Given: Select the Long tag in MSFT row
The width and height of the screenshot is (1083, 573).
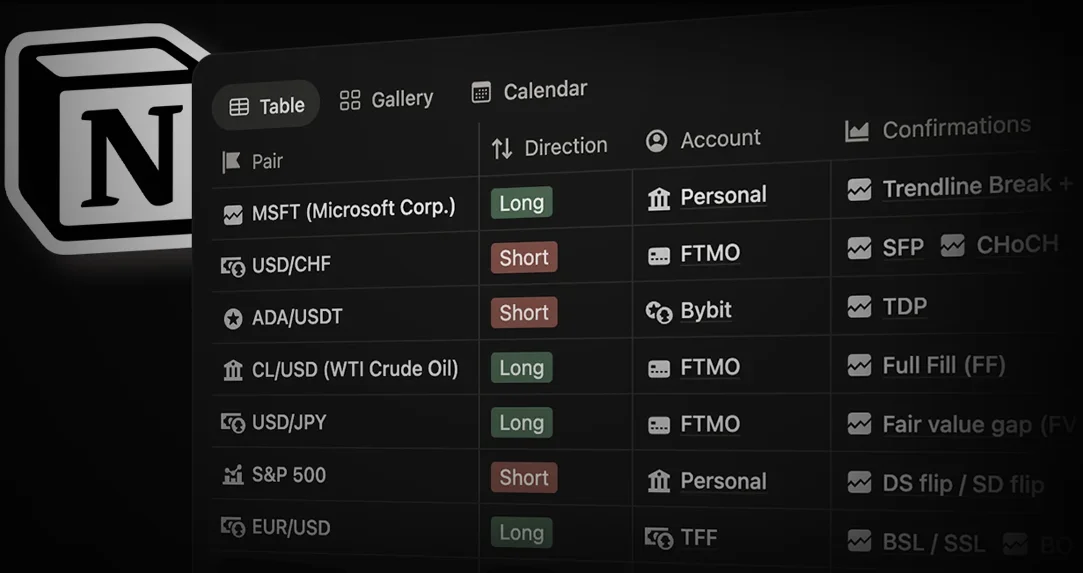Looking at the screenshot, I should [x=521, y=203].
